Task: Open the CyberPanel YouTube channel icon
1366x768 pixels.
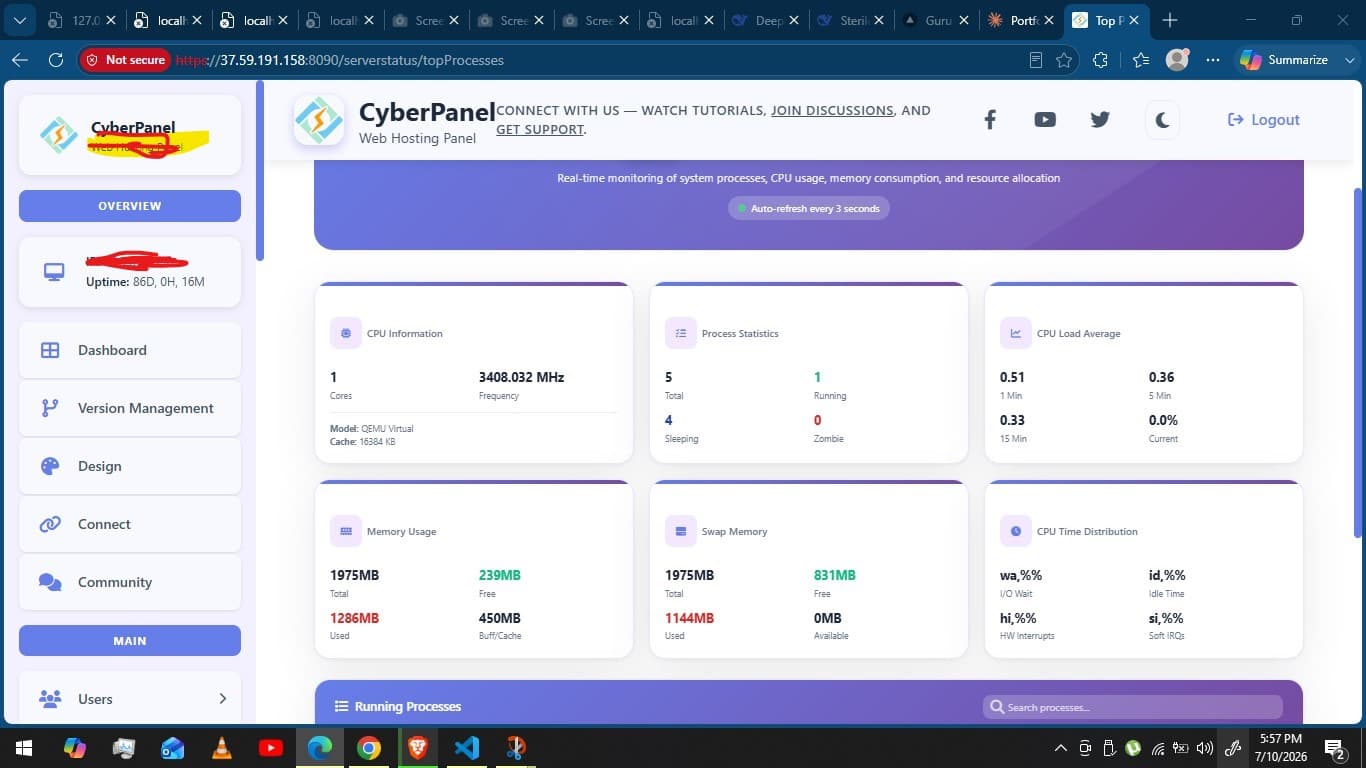Action: point(1045,120)
